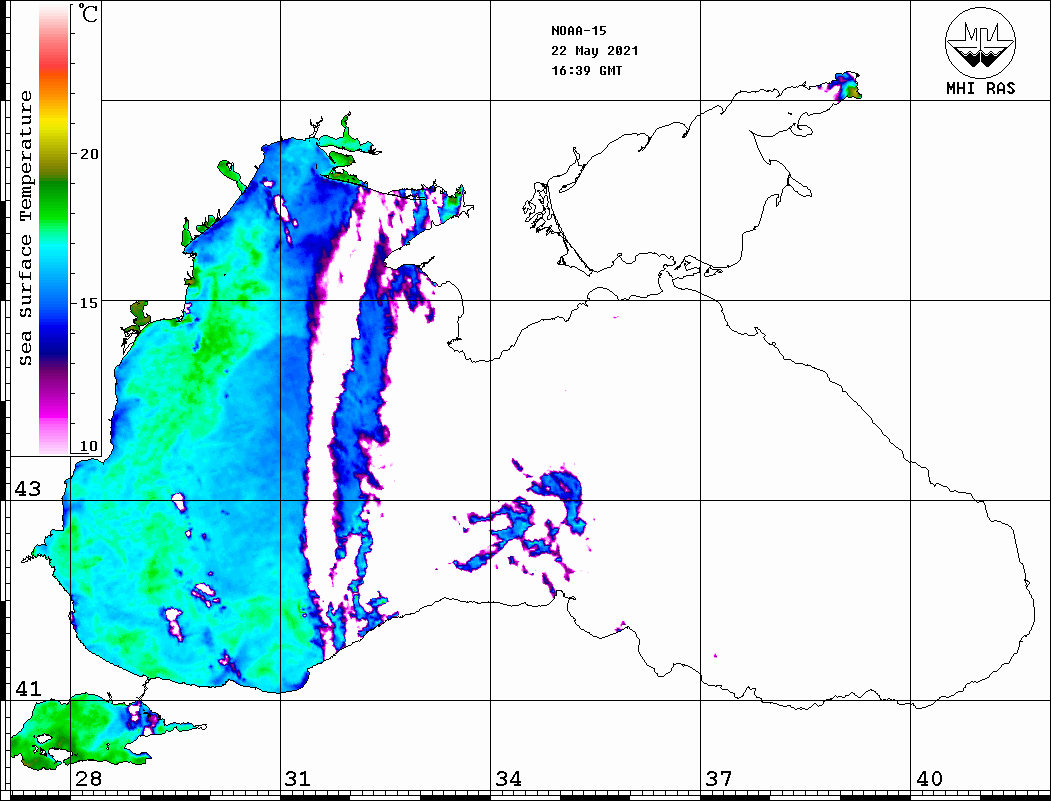Screen dimensions: 1051x801
Task: Click the 'NOAA-15' satellite label
Action: pos(579,31)
